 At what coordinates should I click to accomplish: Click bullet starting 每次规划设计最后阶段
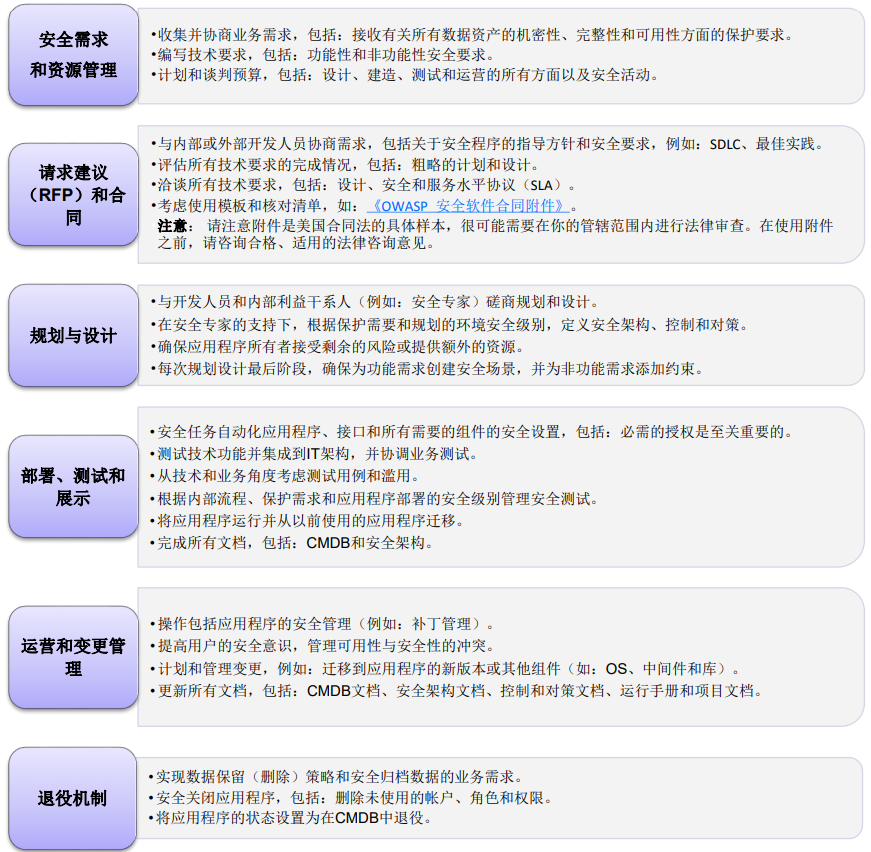click(427, 369)
